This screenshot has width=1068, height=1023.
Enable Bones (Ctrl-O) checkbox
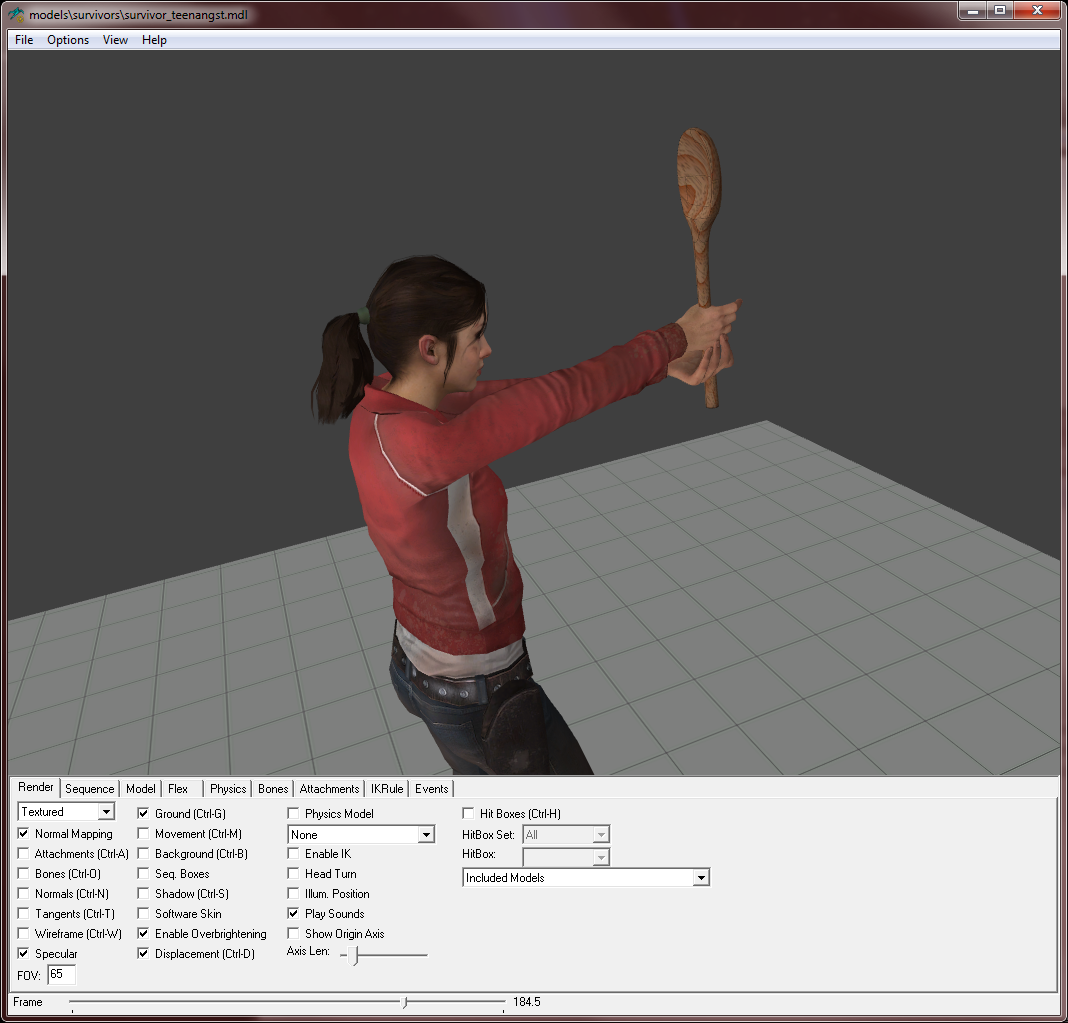[x=24, y=873]
